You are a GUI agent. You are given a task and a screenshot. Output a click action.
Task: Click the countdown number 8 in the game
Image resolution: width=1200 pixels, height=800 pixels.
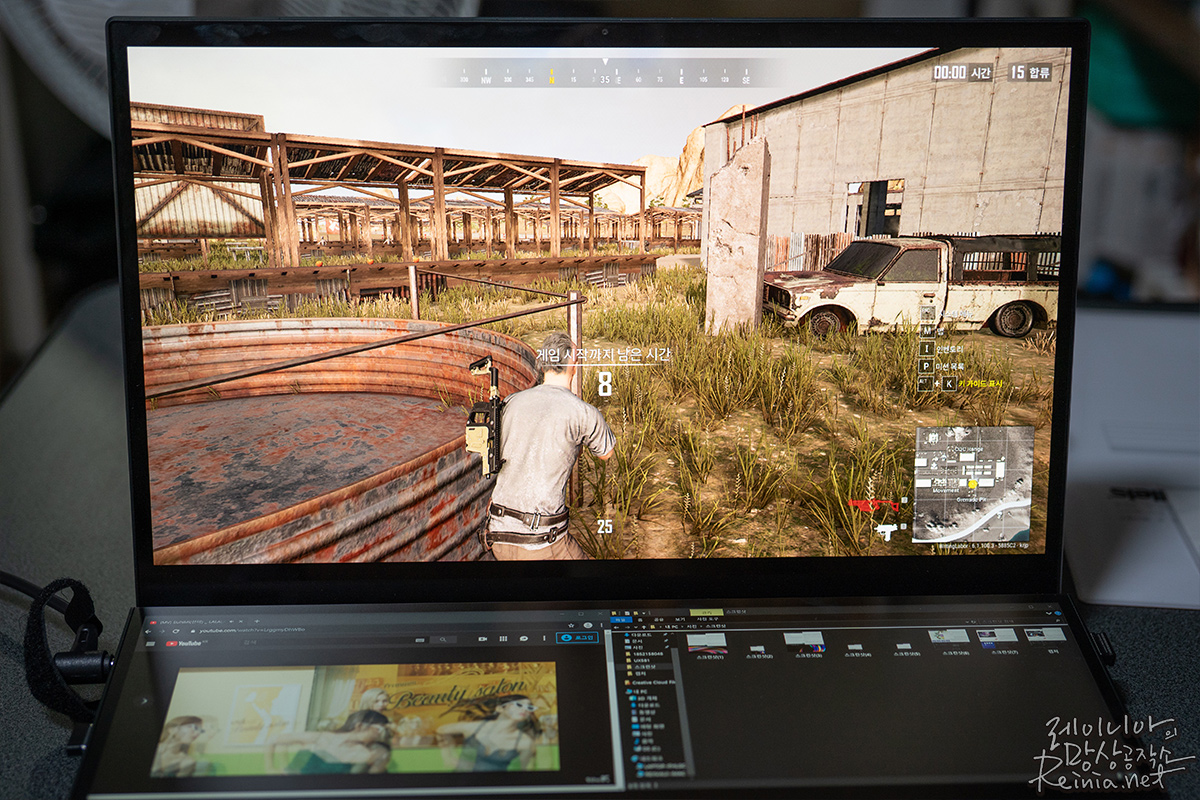(x=604, y=384)
